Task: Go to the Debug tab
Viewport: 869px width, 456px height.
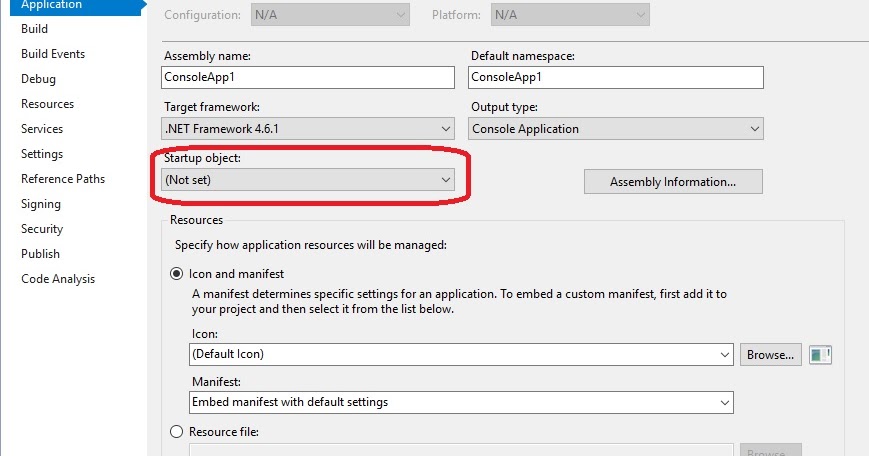Action: (38, 79)
